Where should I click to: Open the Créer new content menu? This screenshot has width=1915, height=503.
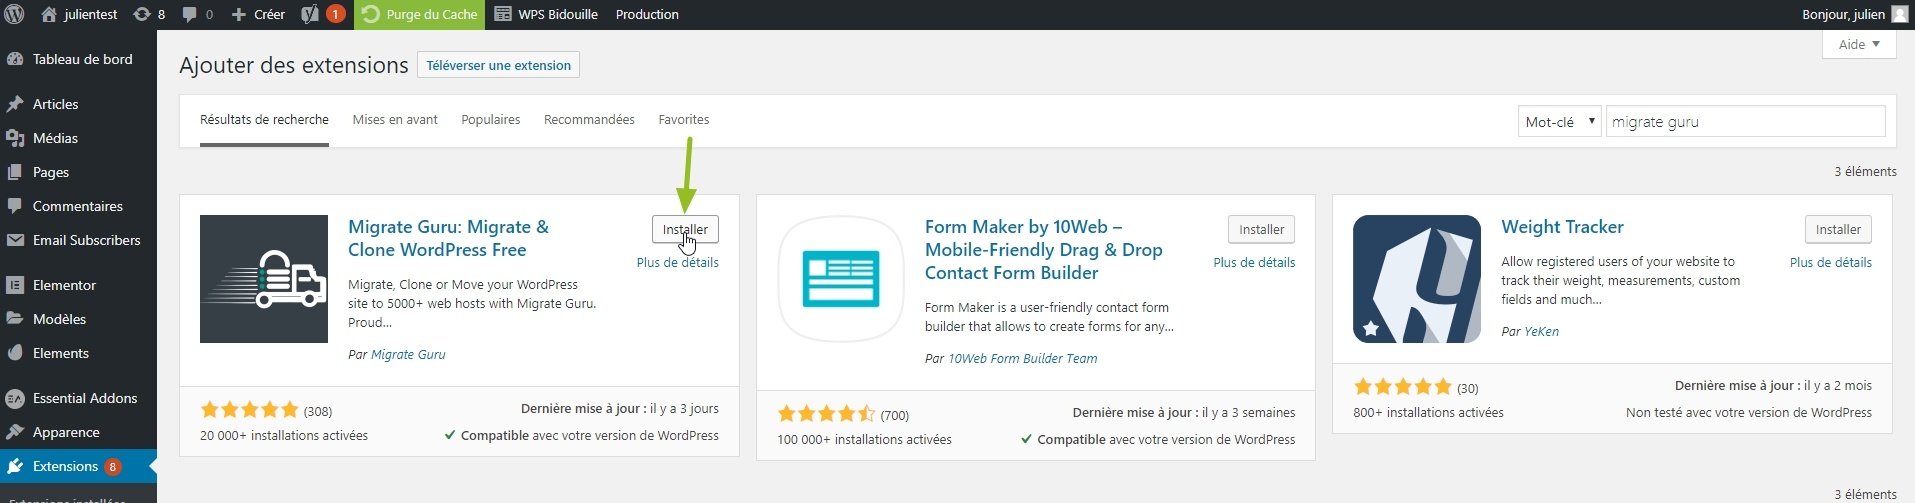pyautogui.click(x=258, y=14)
